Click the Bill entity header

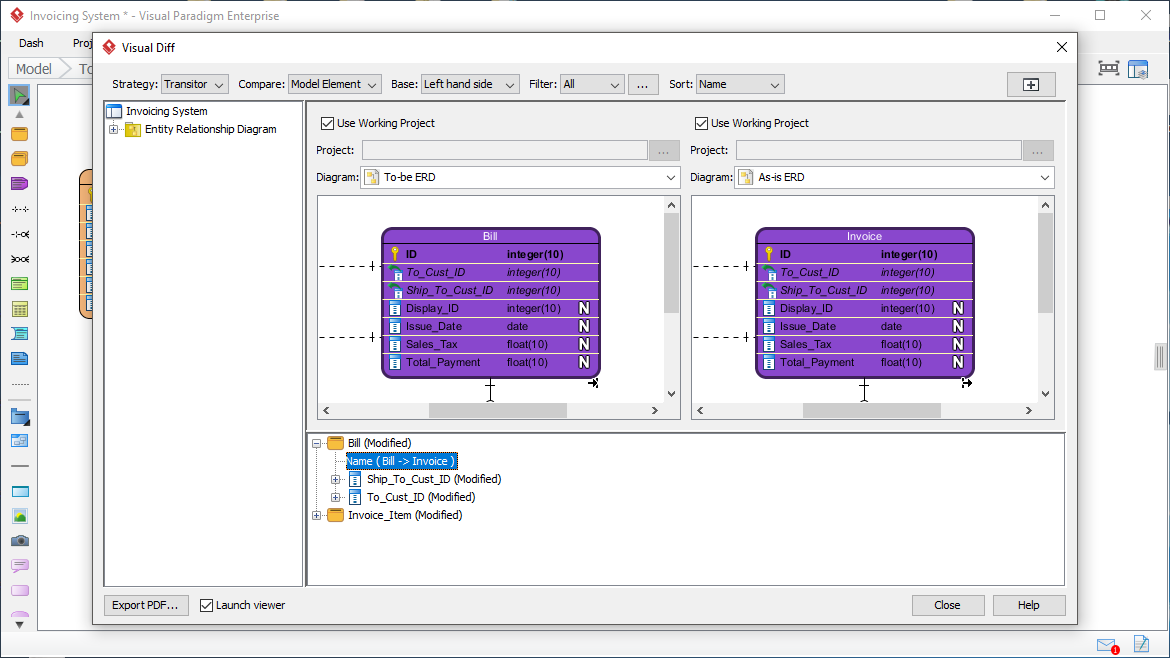490,236
